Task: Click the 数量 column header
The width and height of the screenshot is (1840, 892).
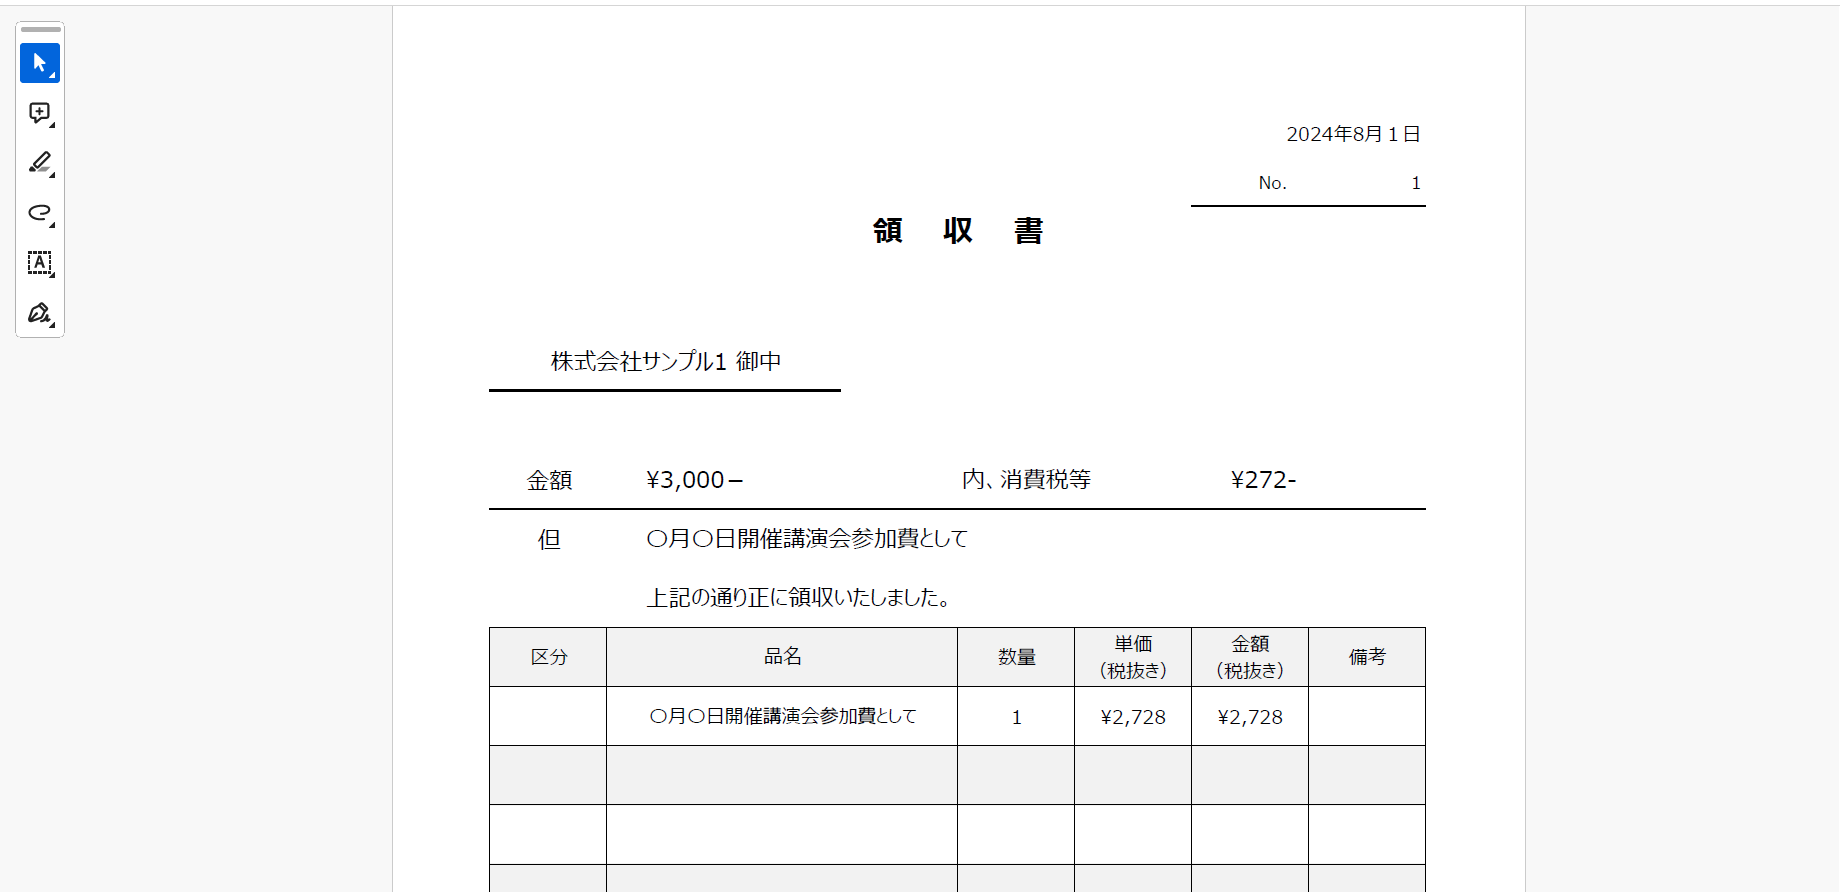Action: point(1016,657)
